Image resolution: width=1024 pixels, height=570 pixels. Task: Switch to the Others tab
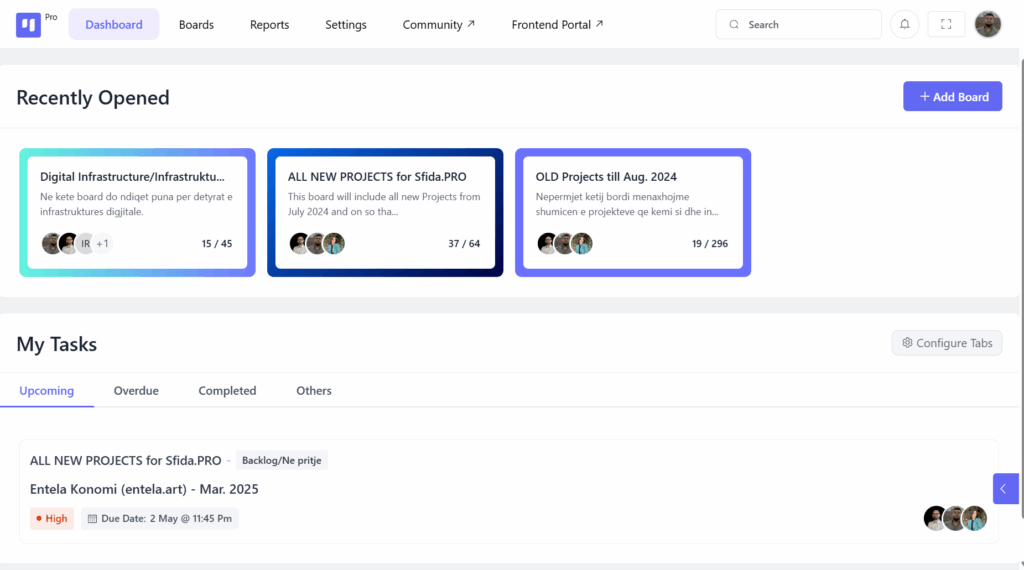tap(313, 390)
